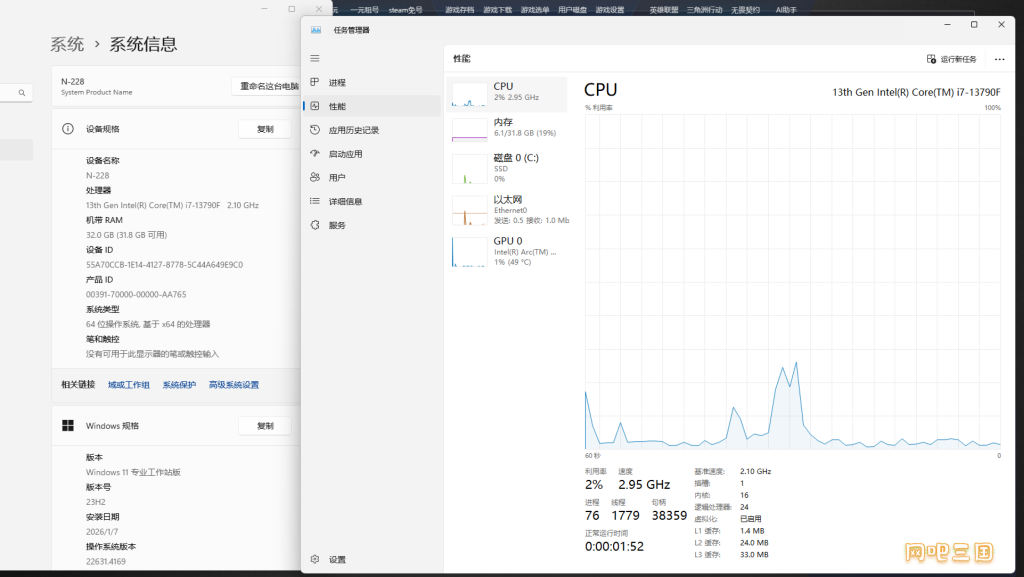Click the 启动应用 startup icon
This screenshot has height=577, width=1024.
click(x=315, y=153)
